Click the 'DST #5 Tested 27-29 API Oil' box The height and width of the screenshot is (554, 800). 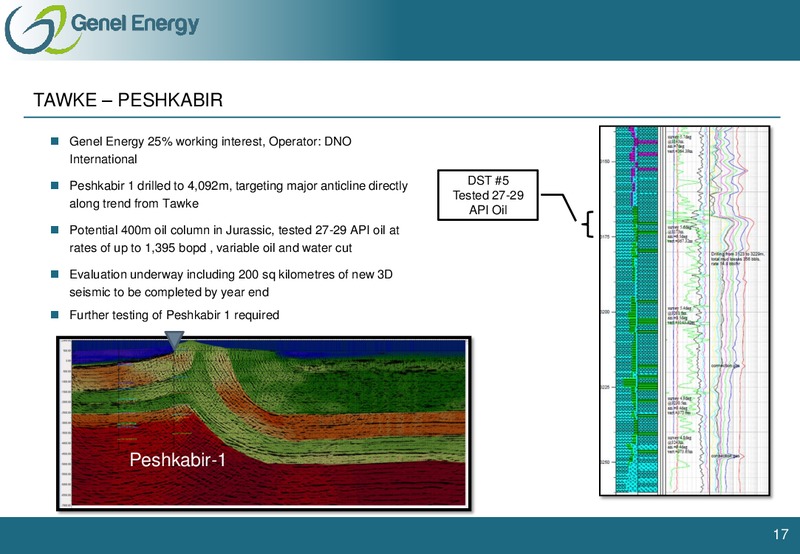(x=488, y=195)
